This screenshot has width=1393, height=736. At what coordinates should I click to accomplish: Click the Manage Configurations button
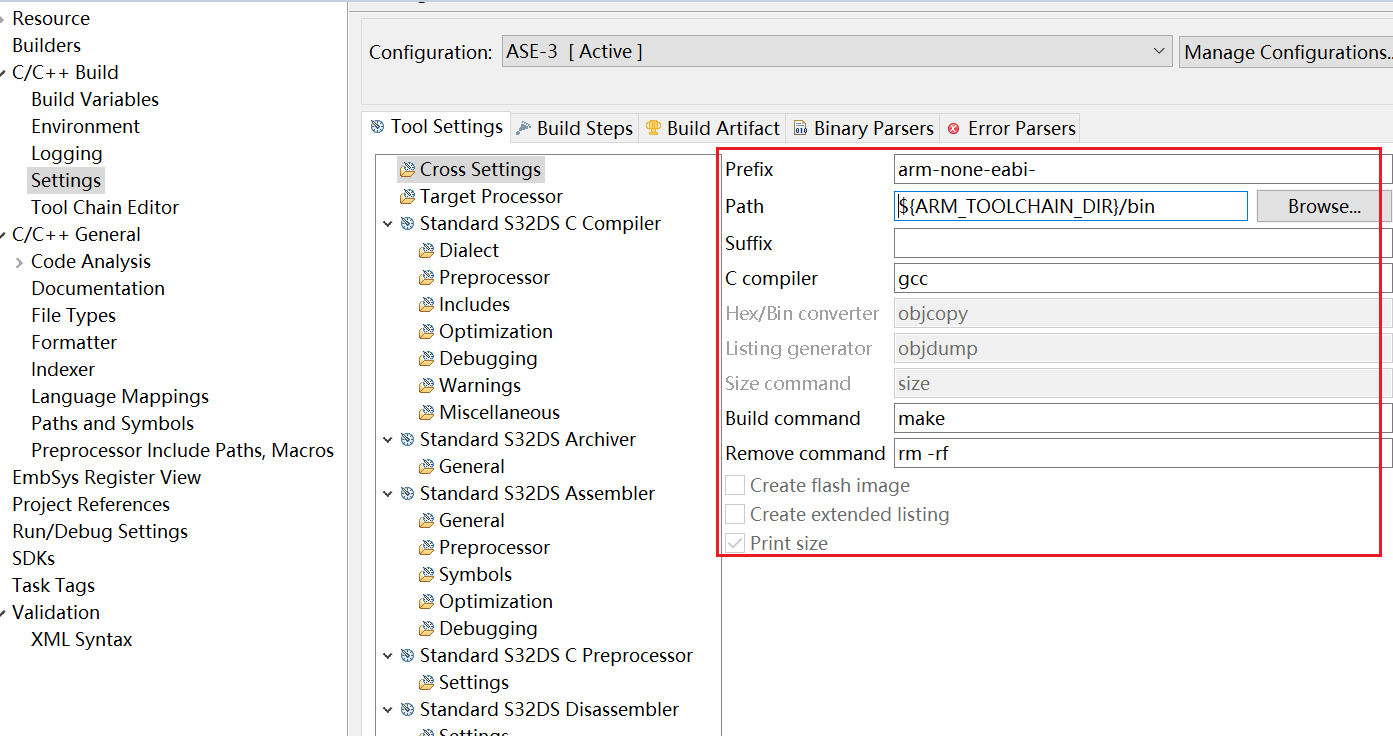pos(1287,52)
